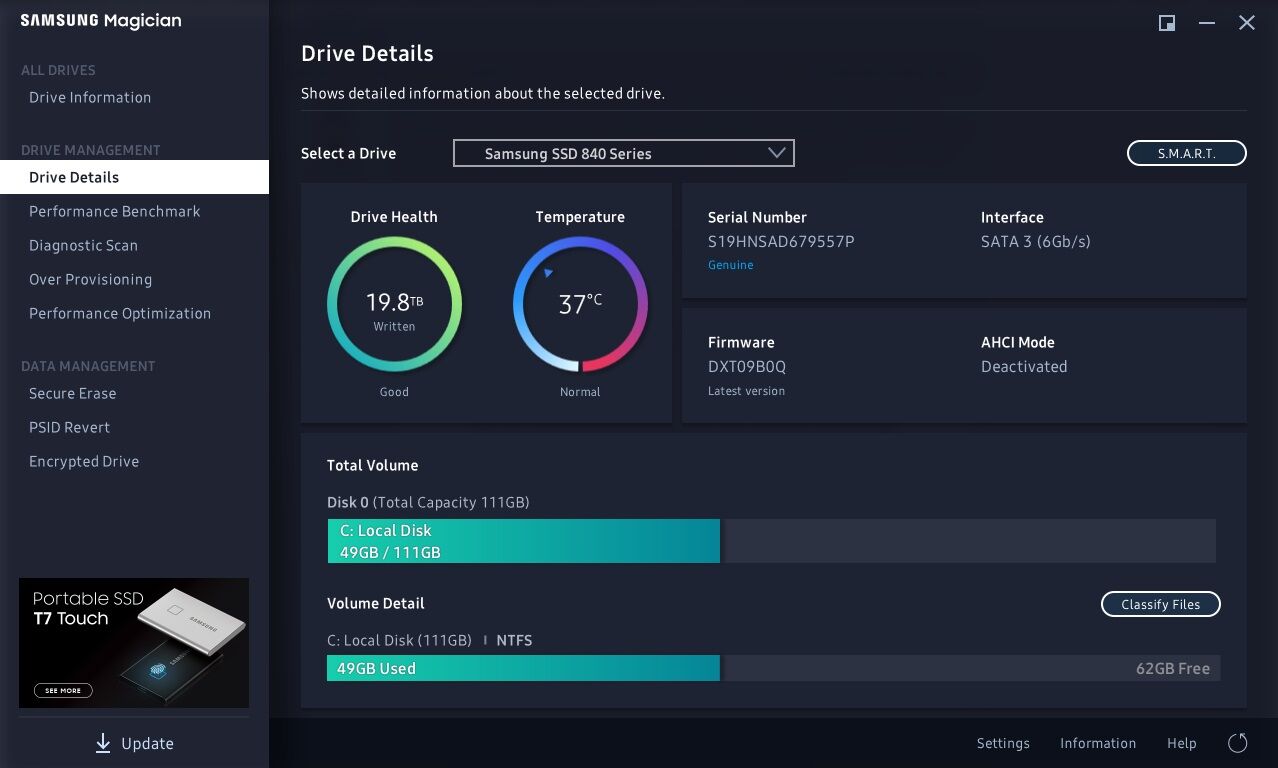
Task: Close the Samsung Magician window
Action: tap(1247, 23)
